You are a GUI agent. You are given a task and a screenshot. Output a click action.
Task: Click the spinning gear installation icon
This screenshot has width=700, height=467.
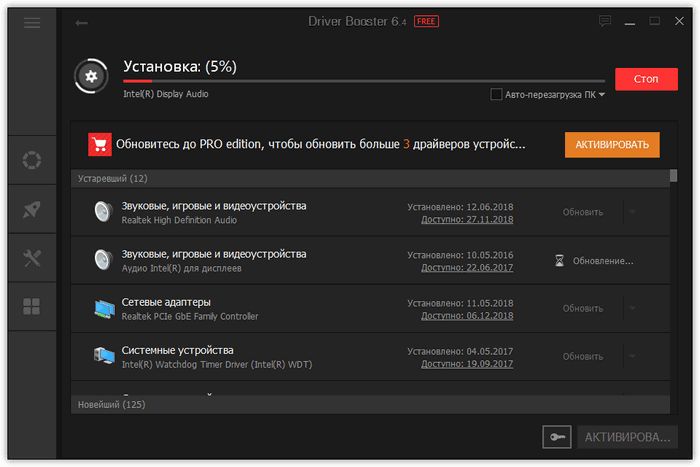point(91,76)
